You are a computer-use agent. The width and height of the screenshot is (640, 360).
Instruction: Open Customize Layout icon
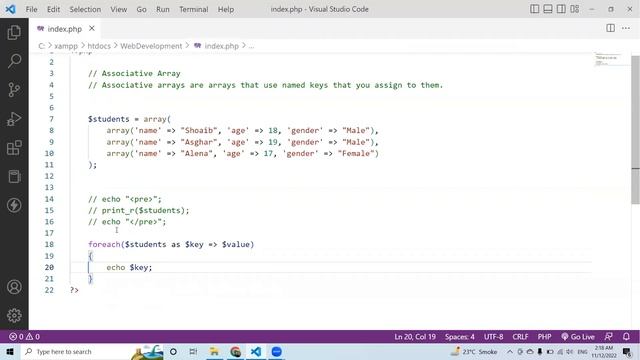575,9
